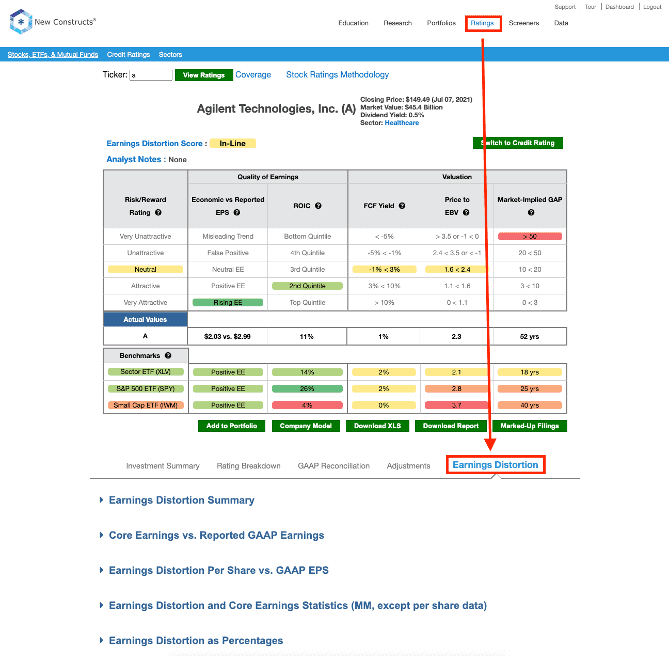Open the Ratings menu
Image resolution: width=669 pixels, height=656 pixels.
coord(483,23)
